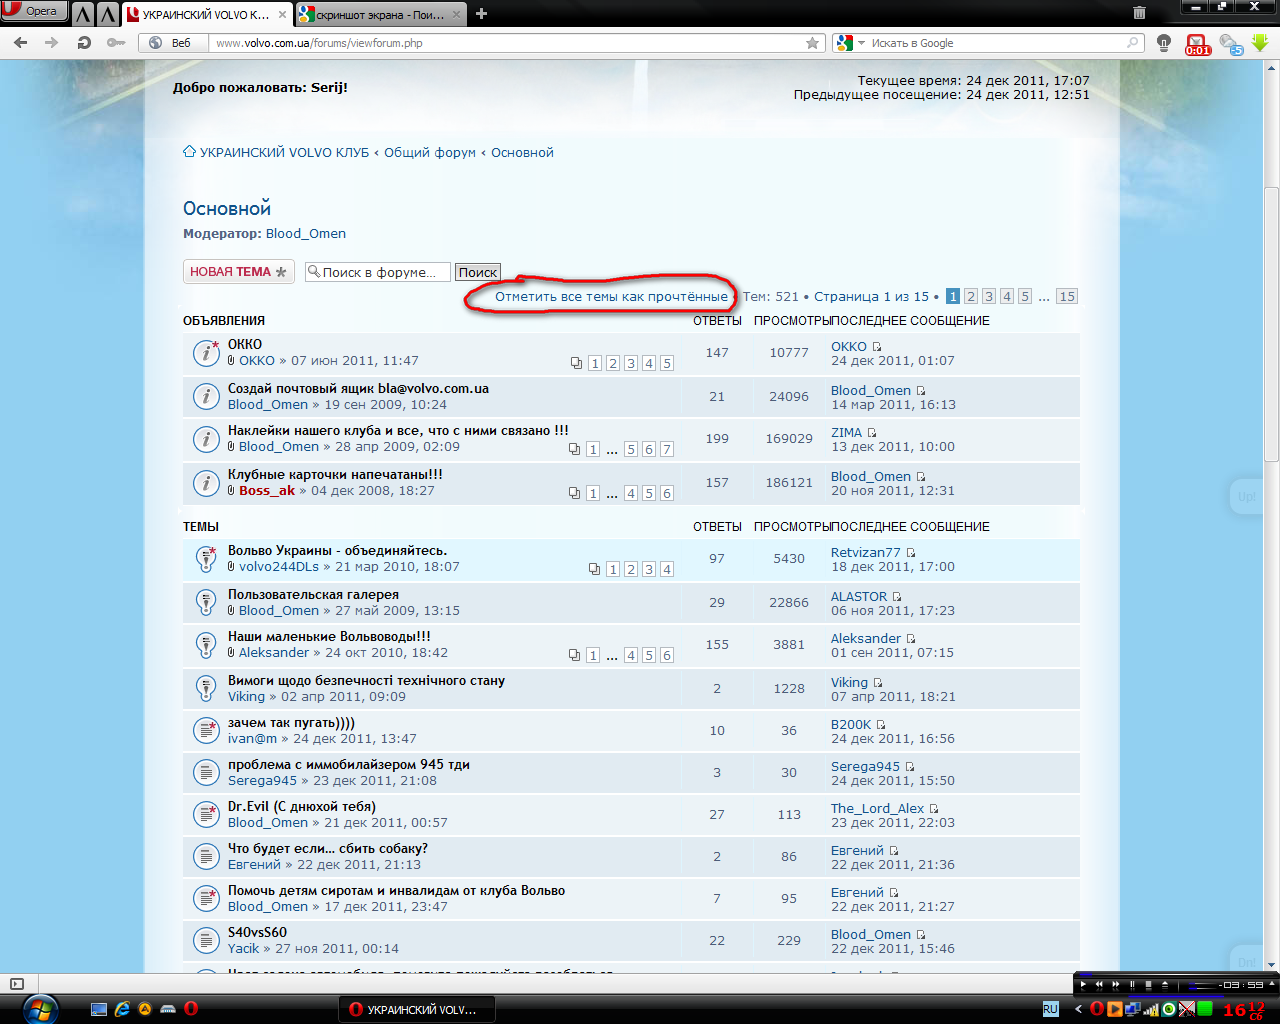This screenshot has height=1024, width=1280.
Task: Open the Blood_Omen moderator profile
Action: pyautogui.click(x=305, y=234)
